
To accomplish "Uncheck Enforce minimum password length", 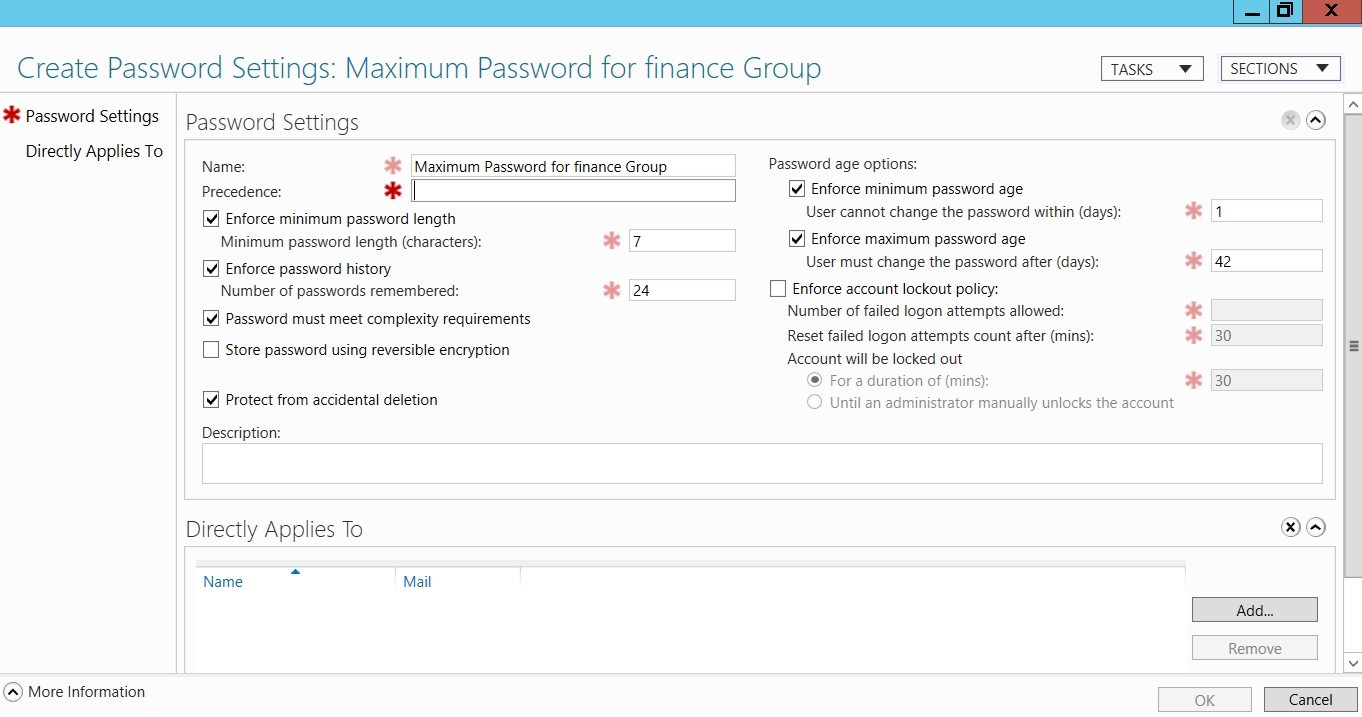I will click(211, 219).
